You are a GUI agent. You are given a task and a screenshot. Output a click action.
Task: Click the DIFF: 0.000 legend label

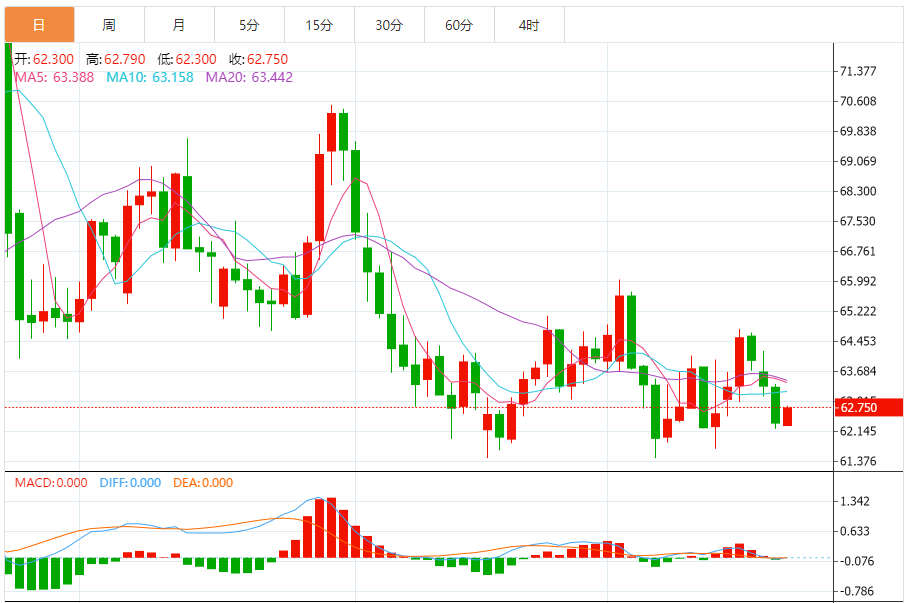pos(130,483)
